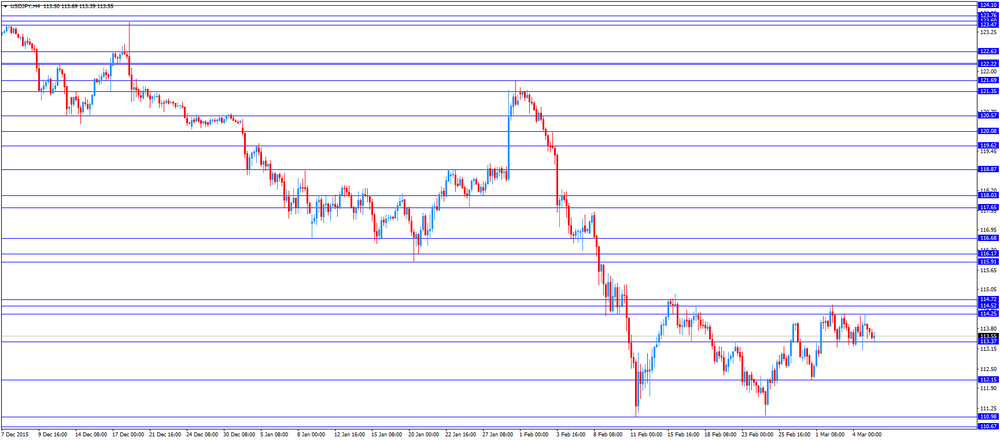Click the 17 Dec 00:00 time label
1000x441 pixels.
(x=126, y=435)
